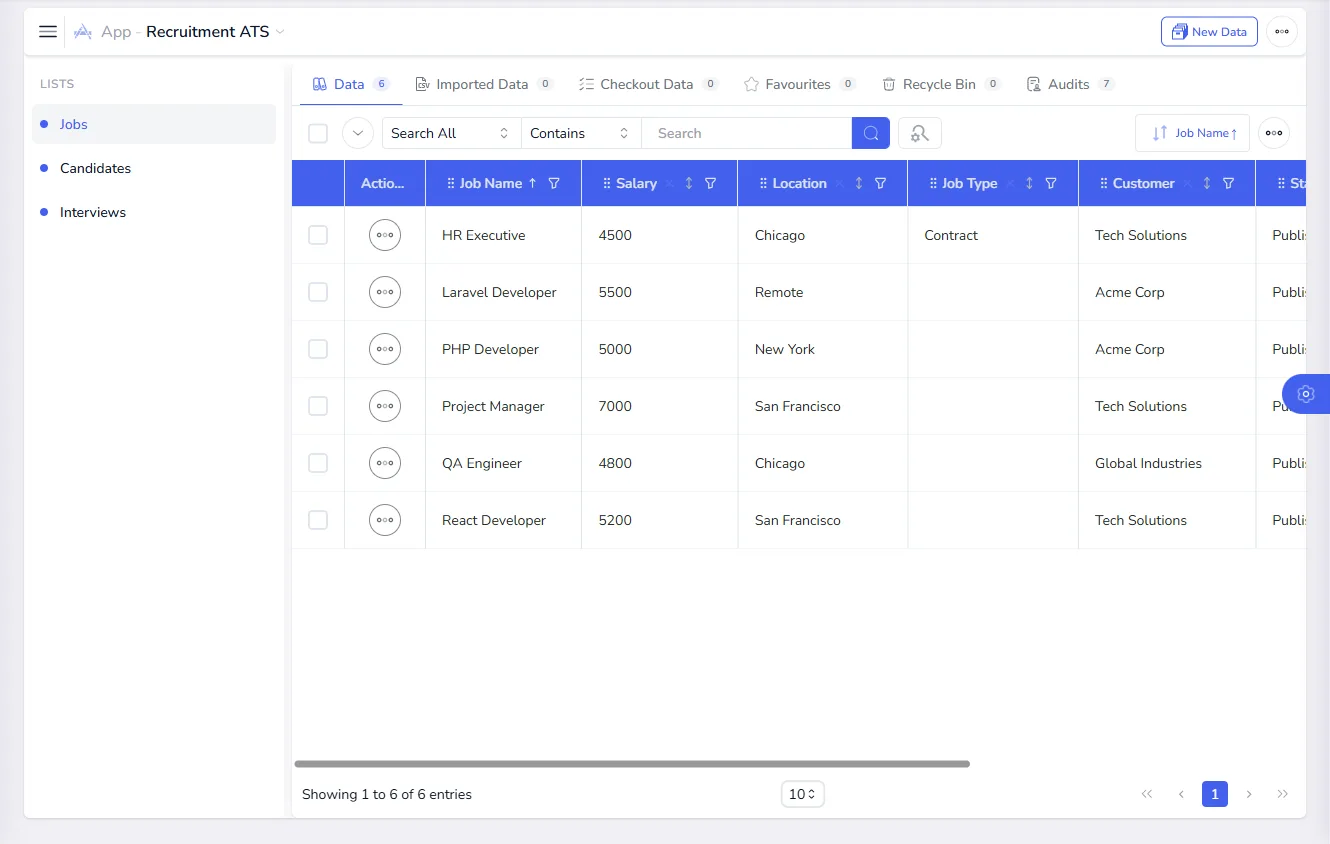Open actions menu for Project Manager
Viewport: 1330px width, 844px height.
[x=385, y=406]
